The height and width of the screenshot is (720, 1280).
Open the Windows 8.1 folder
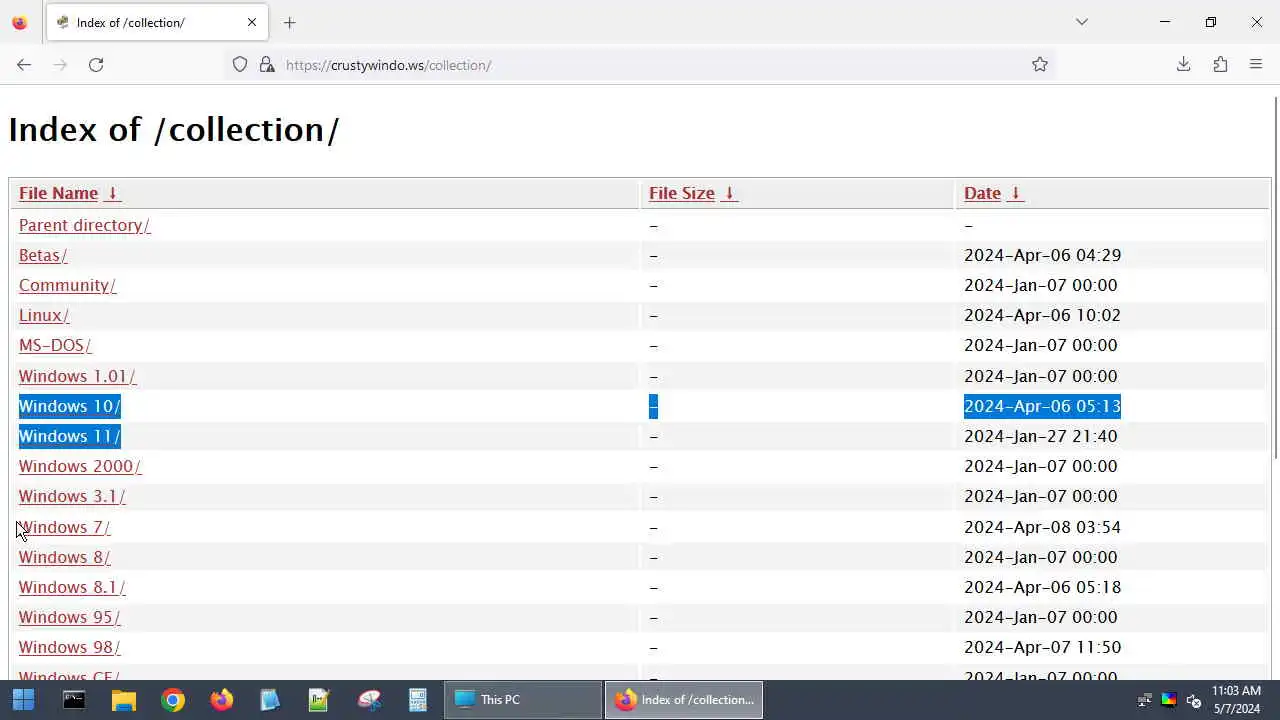point(72,587)
